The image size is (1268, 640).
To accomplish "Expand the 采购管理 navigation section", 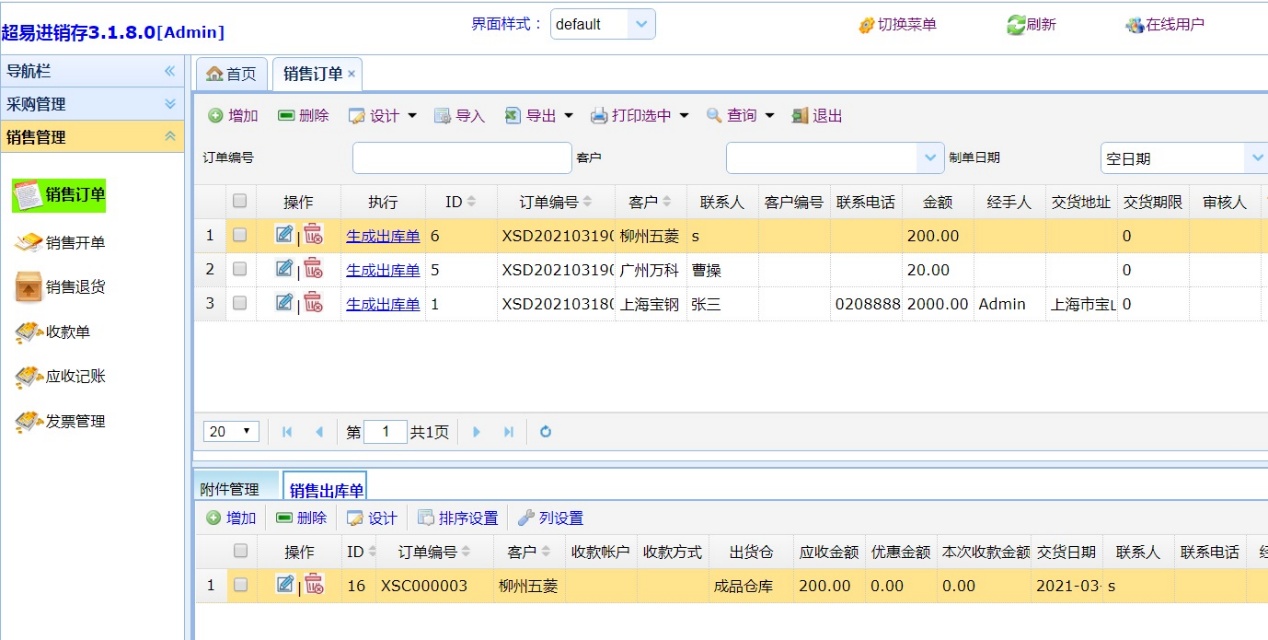I will click(92, 104).
